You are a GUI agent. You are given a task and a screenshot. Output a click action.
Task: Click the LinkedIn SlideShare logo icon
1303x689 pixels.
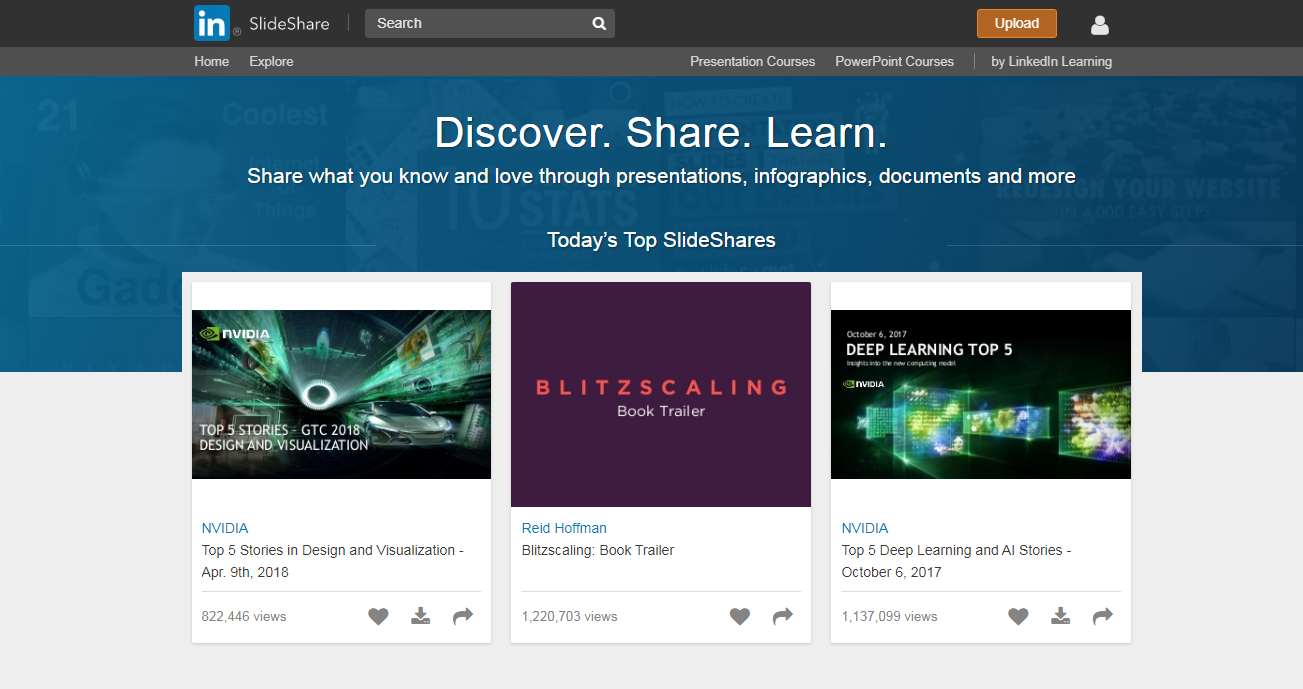click(x=212, y=23)
